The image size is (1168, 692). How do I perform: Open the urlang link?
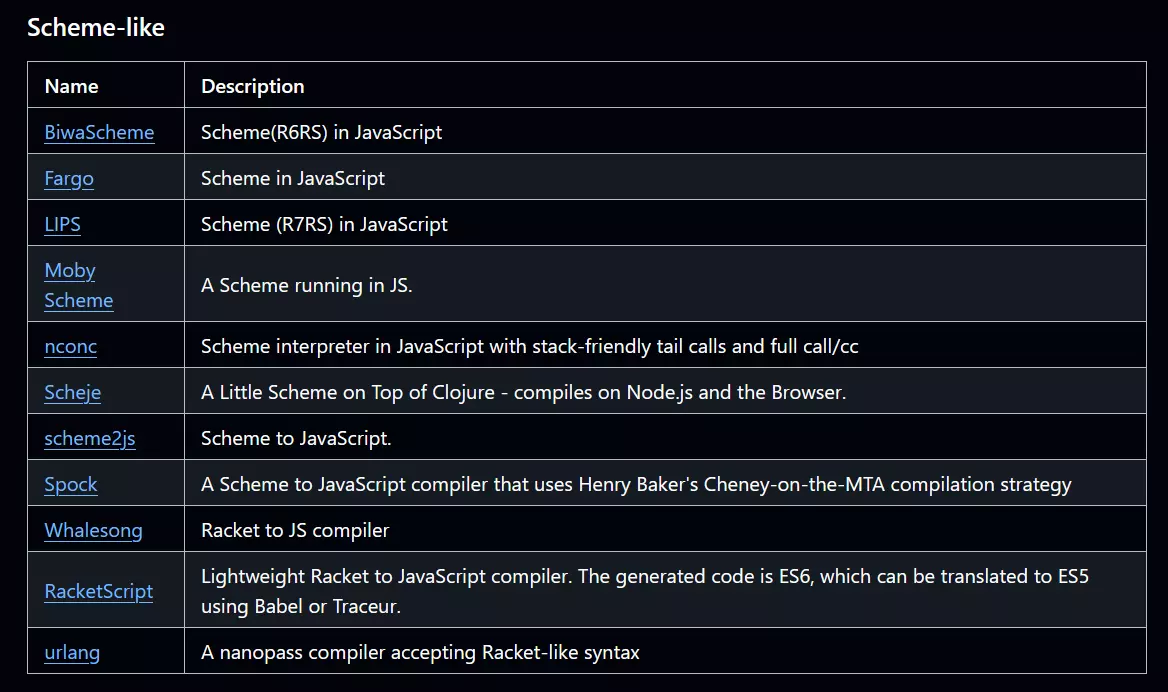(72, 653)
